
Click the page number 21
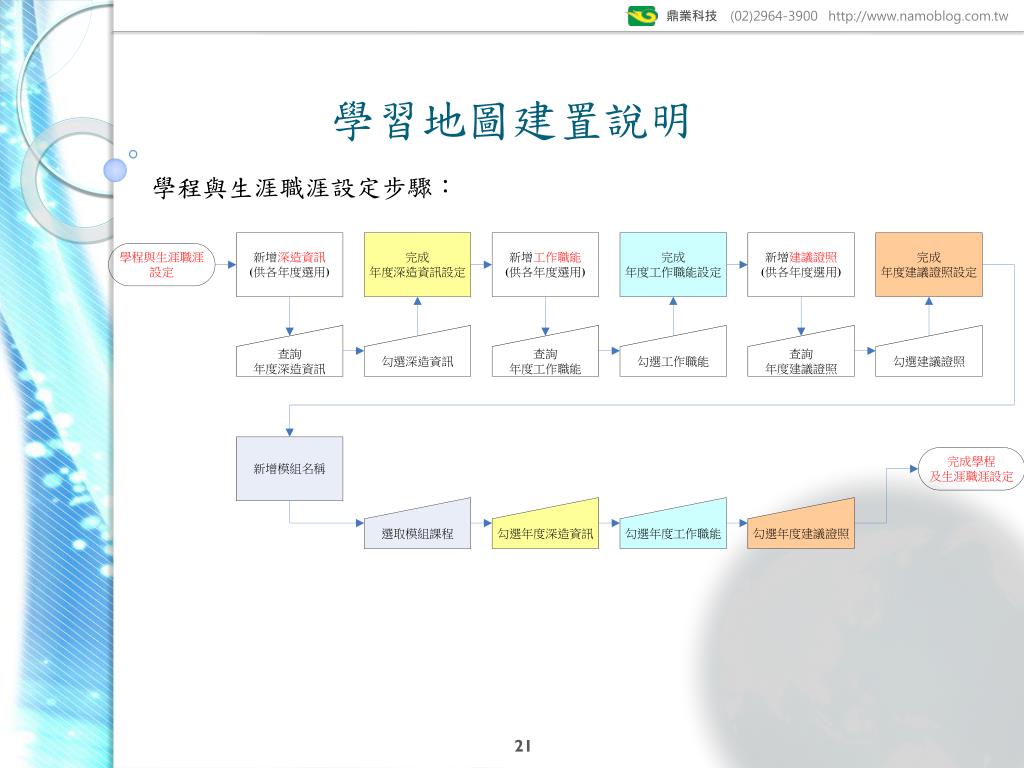click(522, 746)
